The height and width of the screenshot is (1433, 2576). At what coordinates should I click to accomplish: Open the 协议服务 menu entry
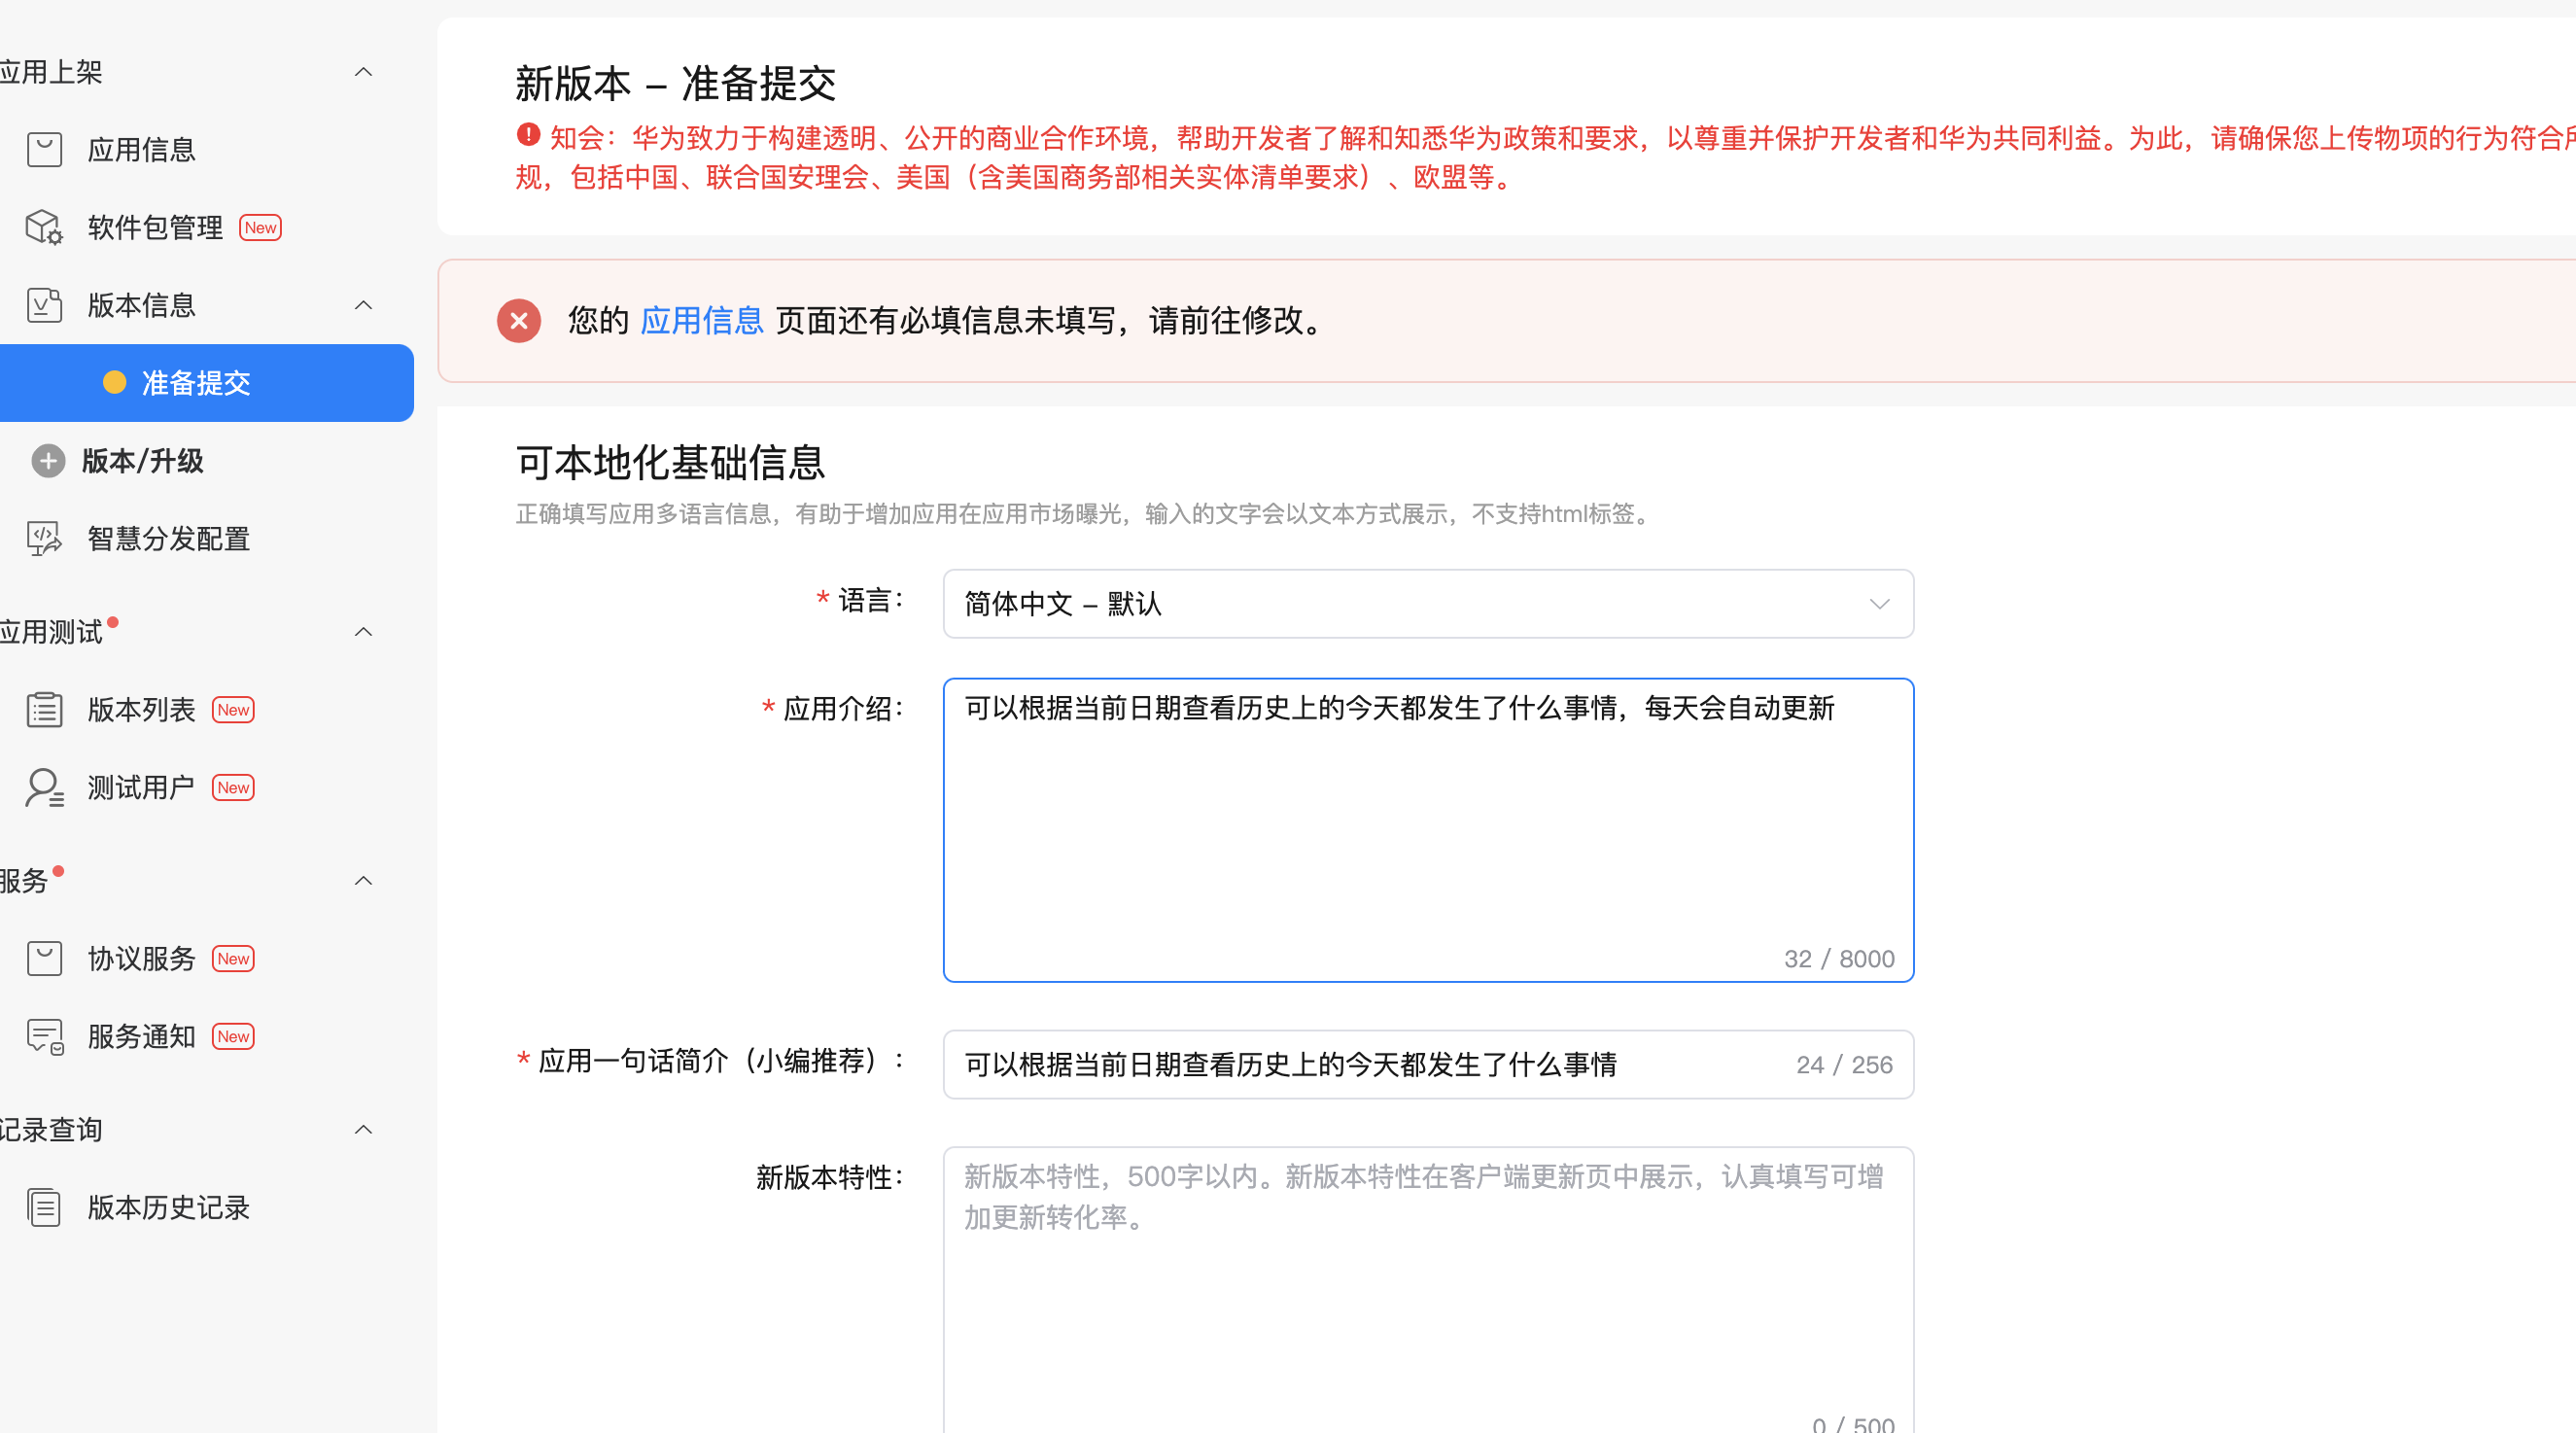pos(141,959)
